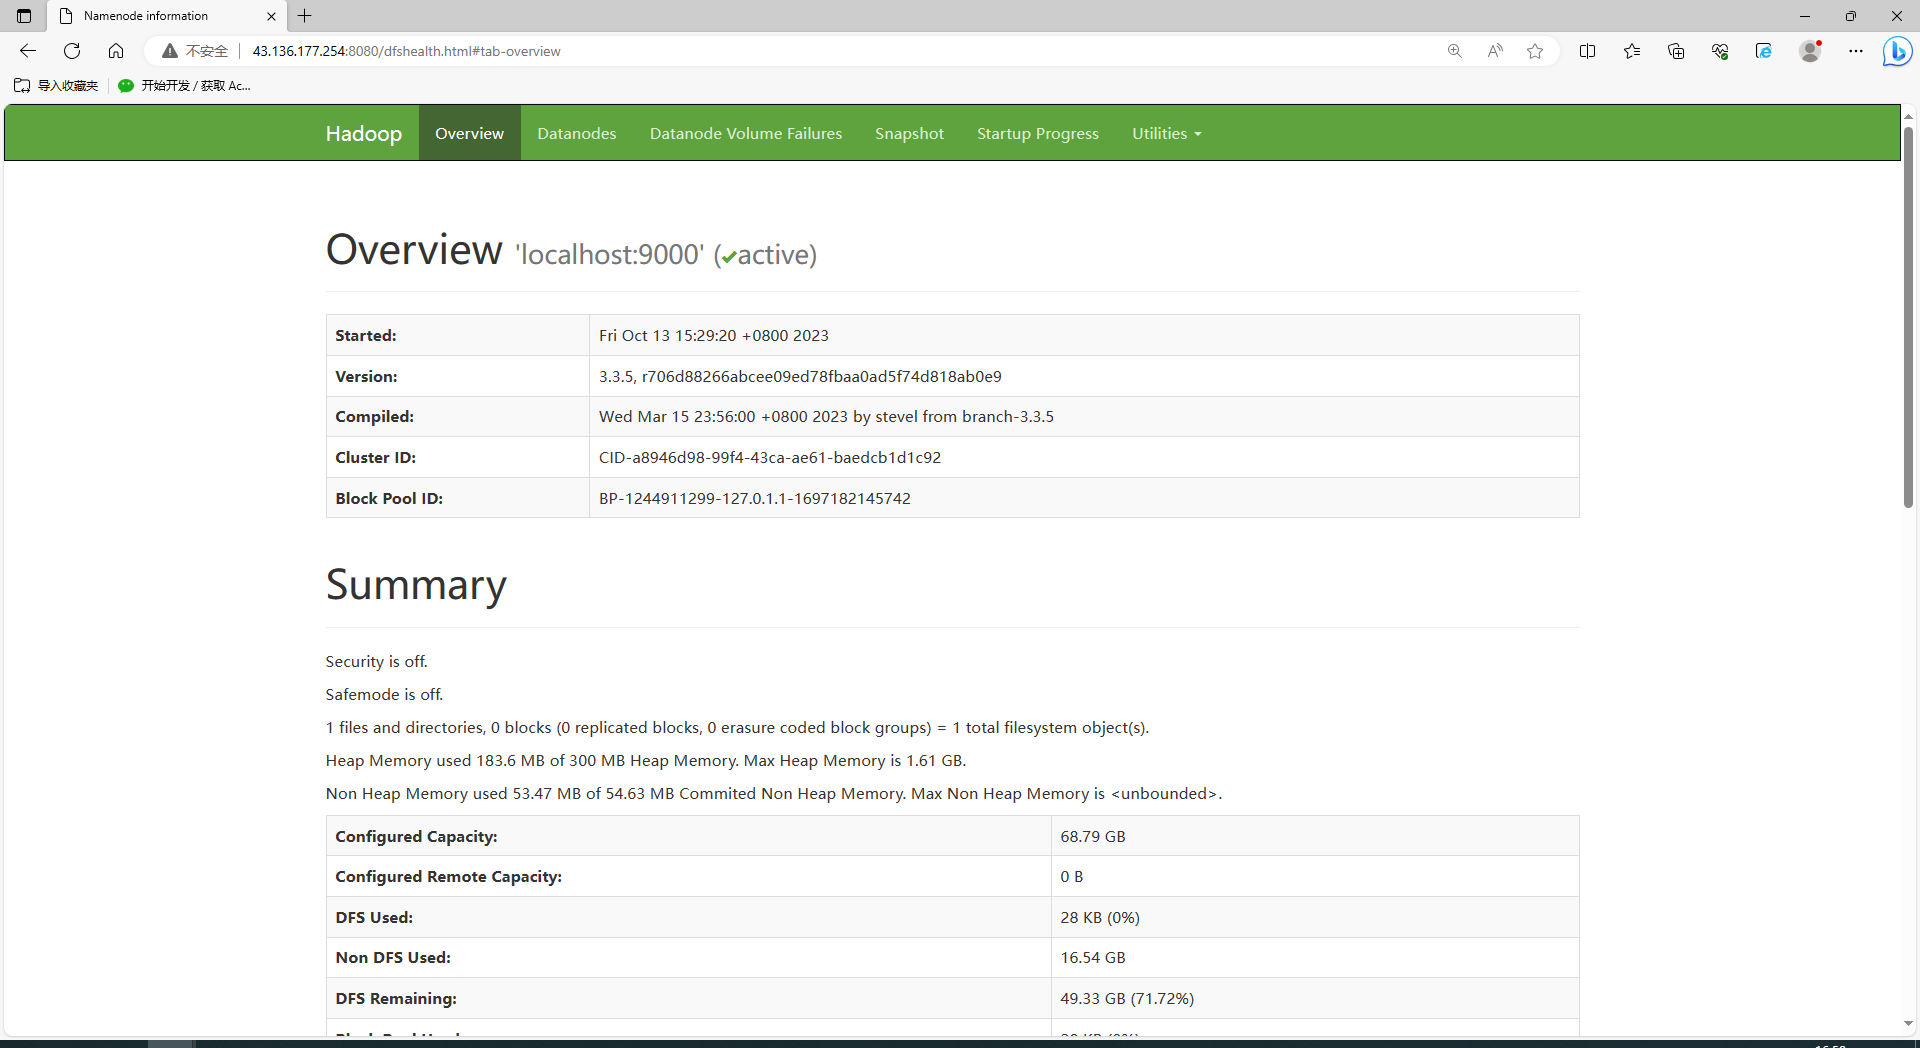This screenshot has width=1920, height=1048.
Task: Click the page vertical scrollbar thumb
Action: tap(1908, 318)
